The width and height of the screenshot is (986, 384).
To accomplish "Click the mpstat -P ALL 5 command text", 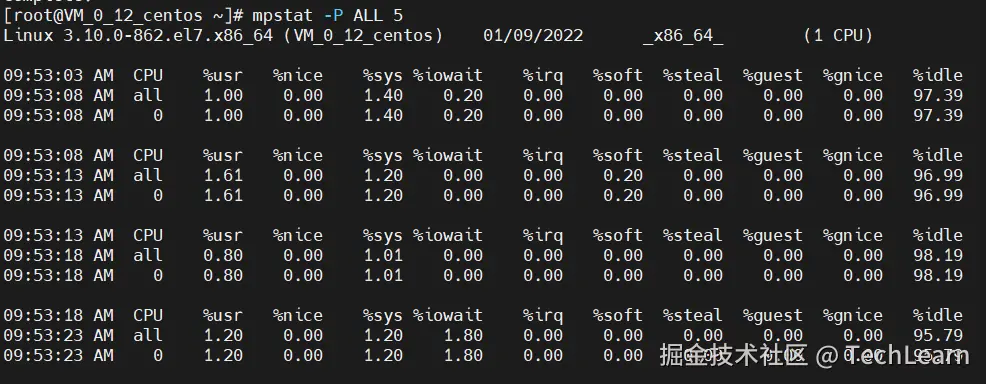I will (328, 16).
